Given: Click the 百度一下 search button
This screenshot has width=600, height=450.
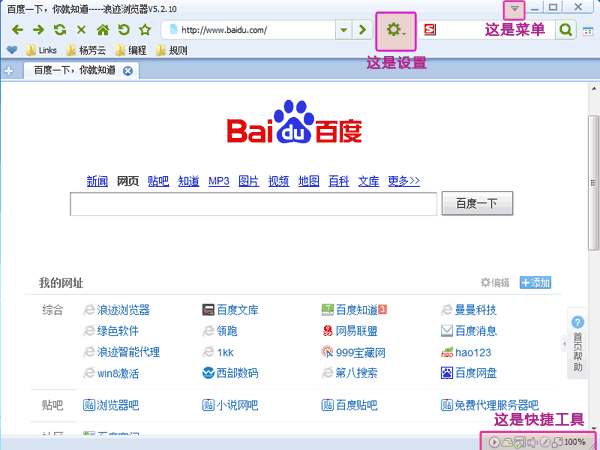Looking at the screenshot, I should [x=476, y=204].
